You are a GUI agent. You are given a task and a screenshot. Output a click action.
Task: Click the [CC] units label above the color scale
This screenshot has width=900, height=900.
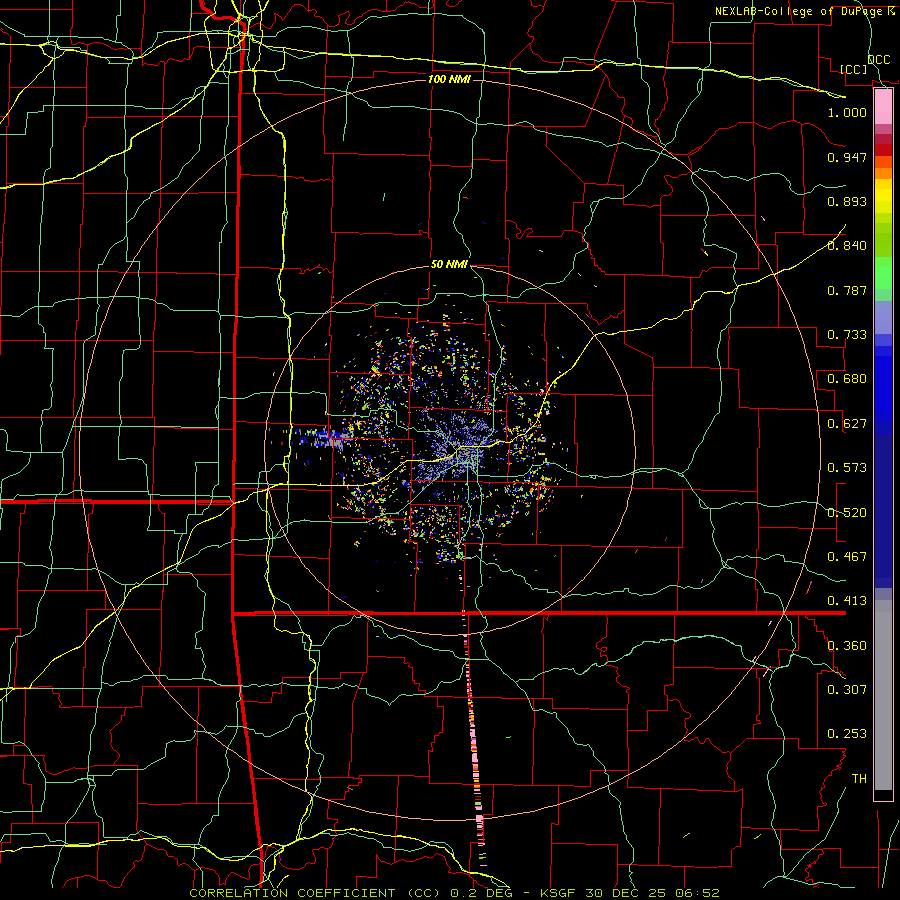pyautogui.click(x=854, y=69)
